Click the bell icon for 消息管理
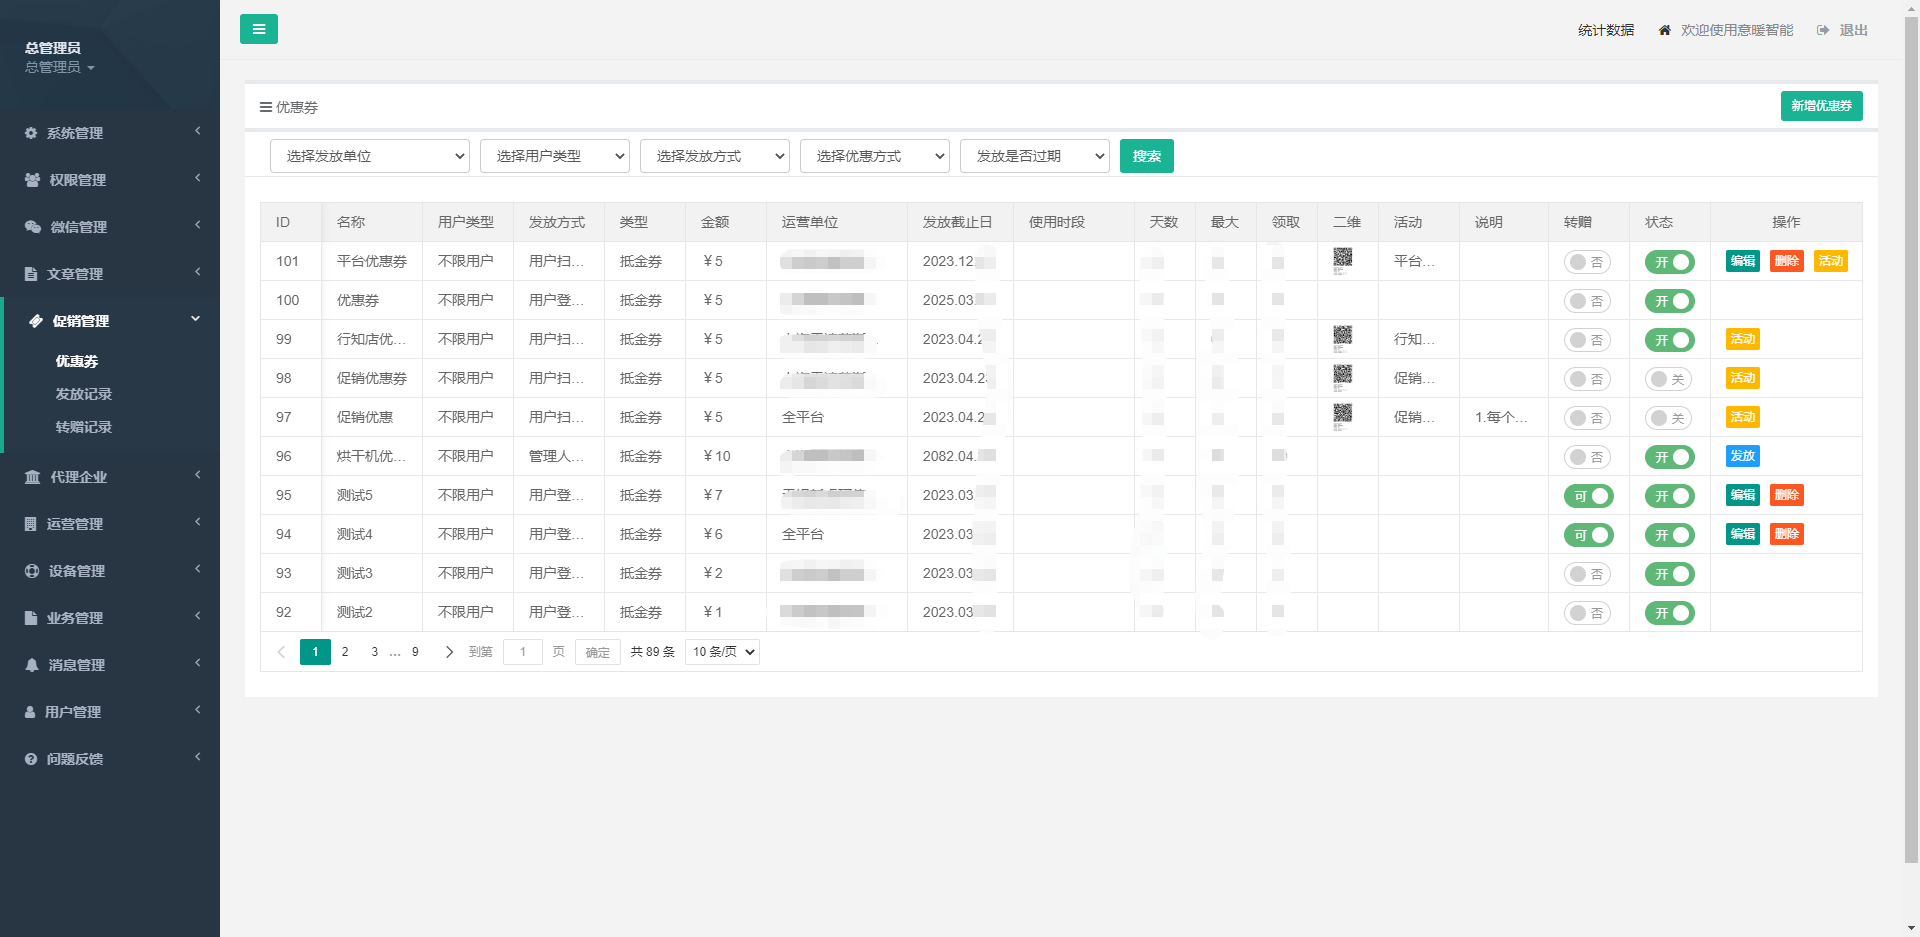Image resolution: width=1920 pixels, height=937 pixels. (32, 665)
